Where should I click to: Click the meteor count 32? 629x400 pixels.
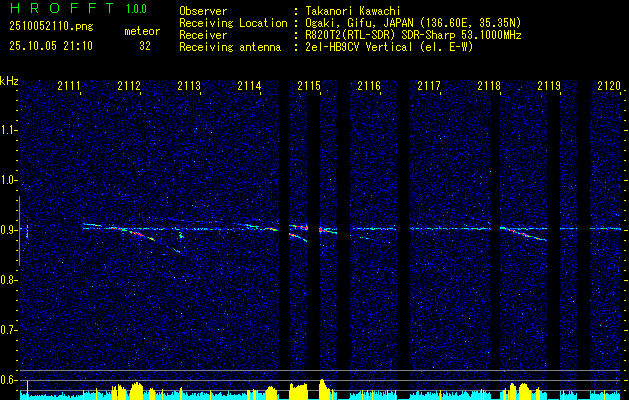coord(145,46)
